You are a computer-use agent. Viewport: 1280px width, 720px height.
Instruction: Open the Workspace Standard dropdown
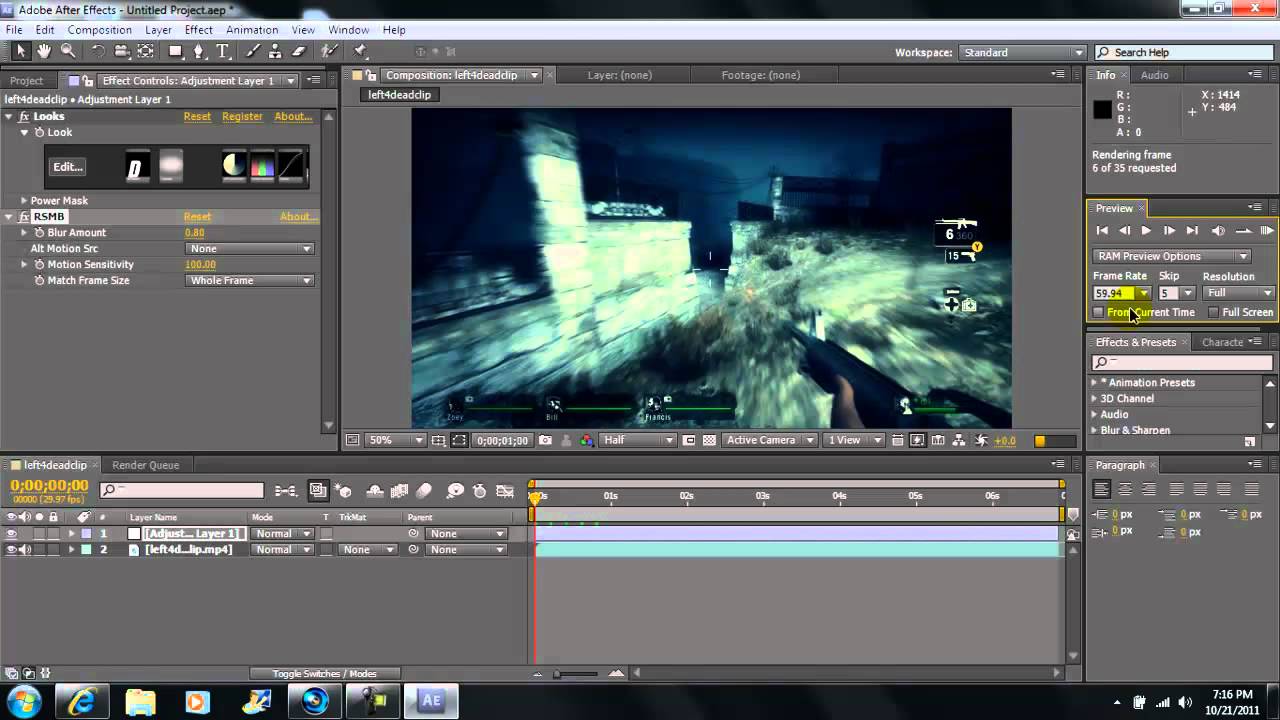(1022, 53)
